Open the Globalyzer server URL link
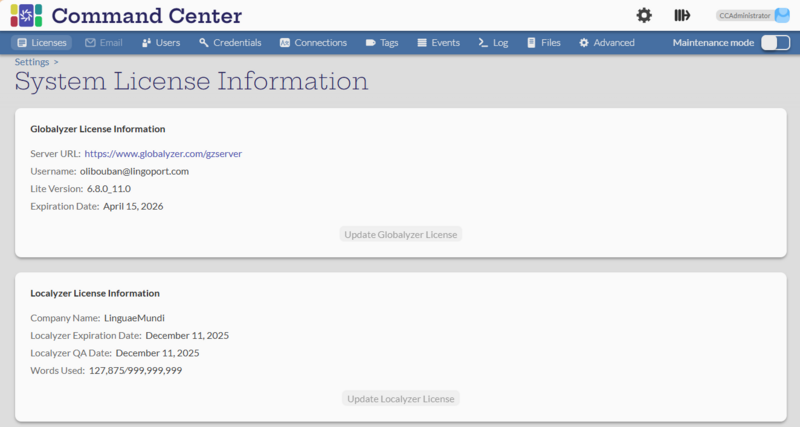 click(x=163, y=154)
